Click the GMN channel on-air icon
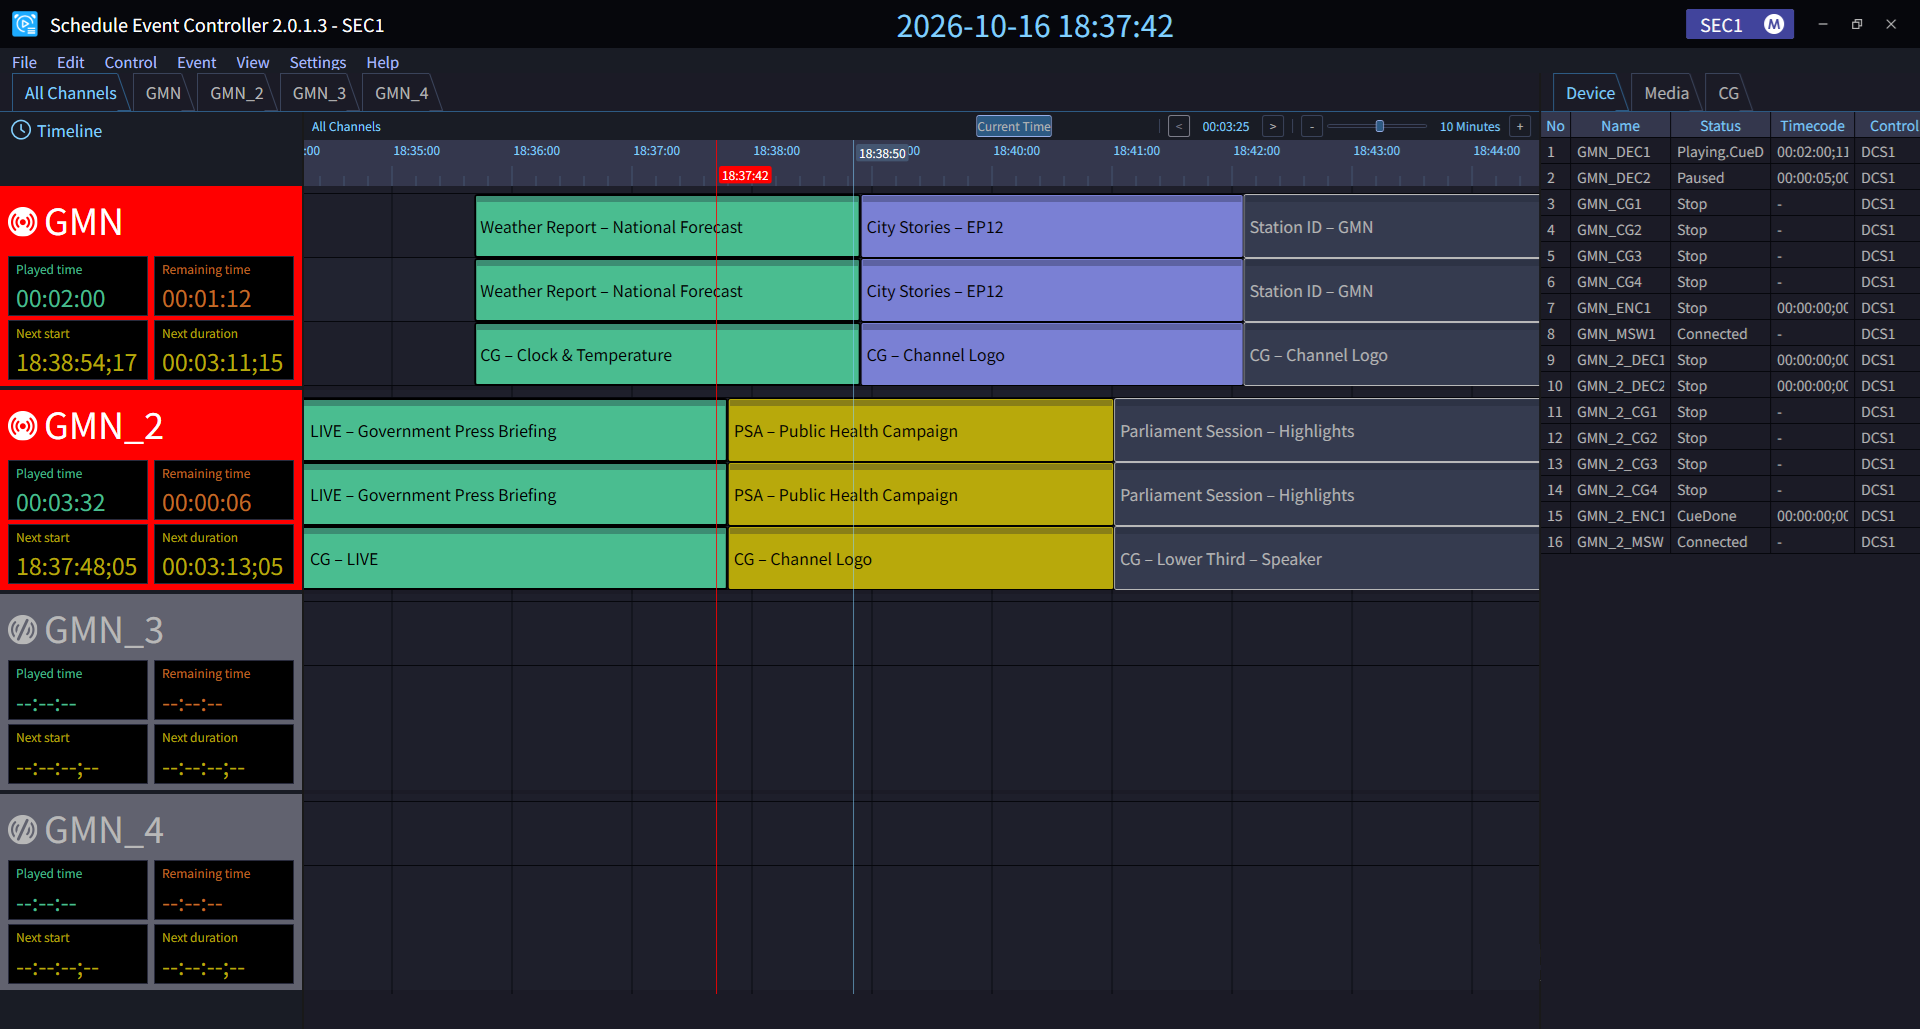 click(x=23, y=222)
